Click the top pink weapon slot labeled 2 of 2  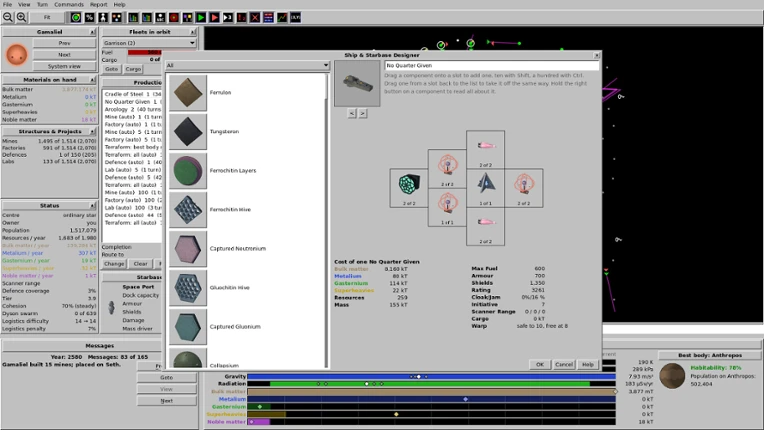coord(485,150)
